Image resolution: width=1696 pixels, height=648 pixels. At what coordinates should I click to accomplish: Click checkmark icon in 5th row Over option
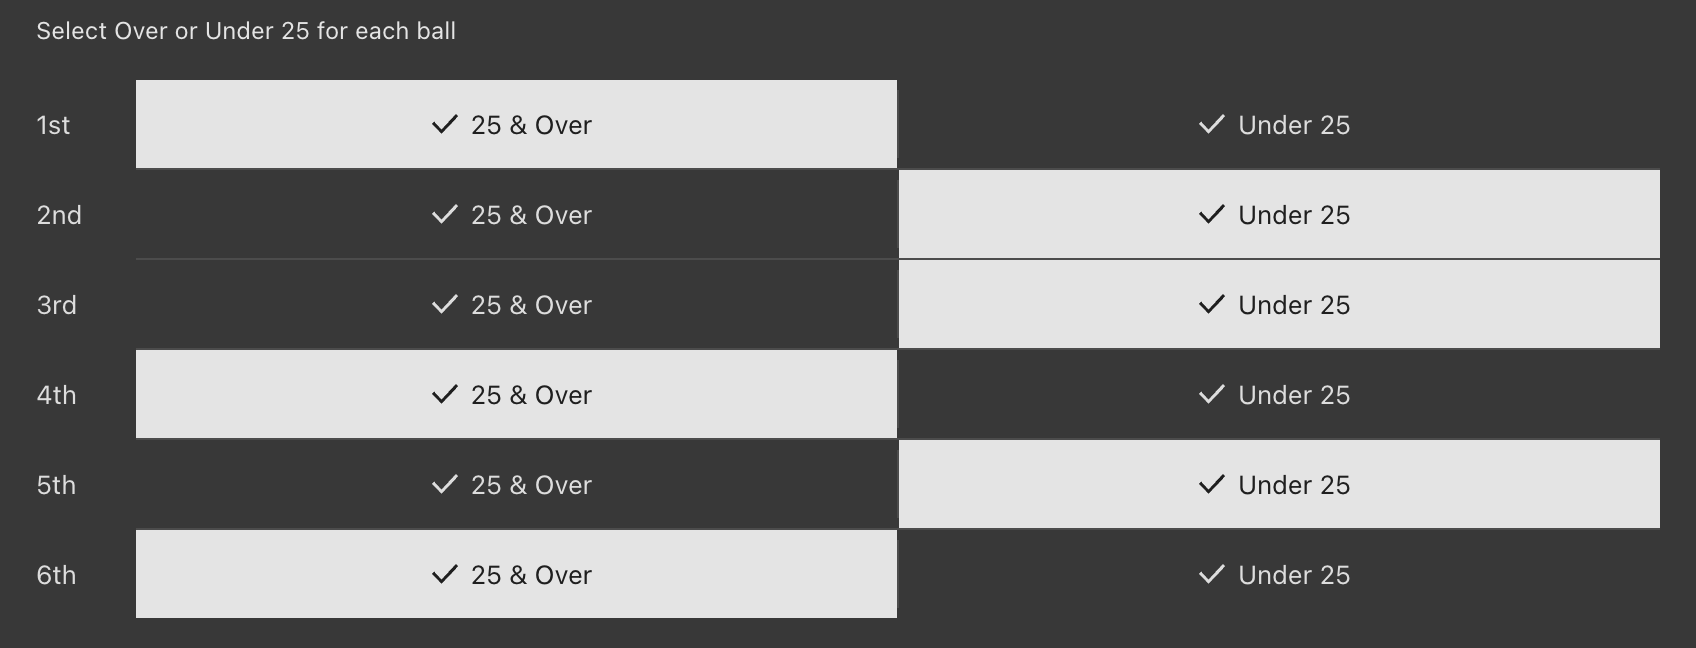(444, 485)
